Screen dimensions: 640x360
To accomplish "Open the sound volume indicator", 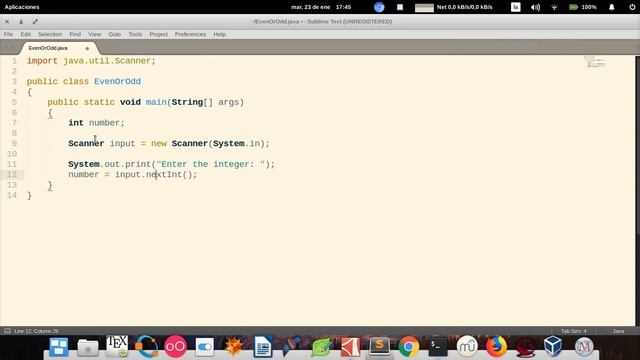I will point(535,7).
